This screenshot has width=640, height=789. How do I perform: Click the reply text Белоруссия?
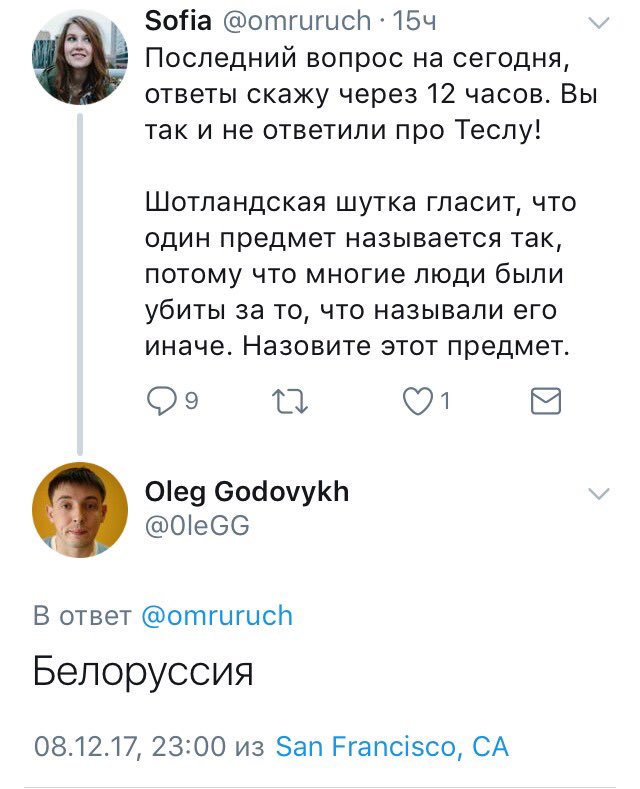tap(143, 671)
